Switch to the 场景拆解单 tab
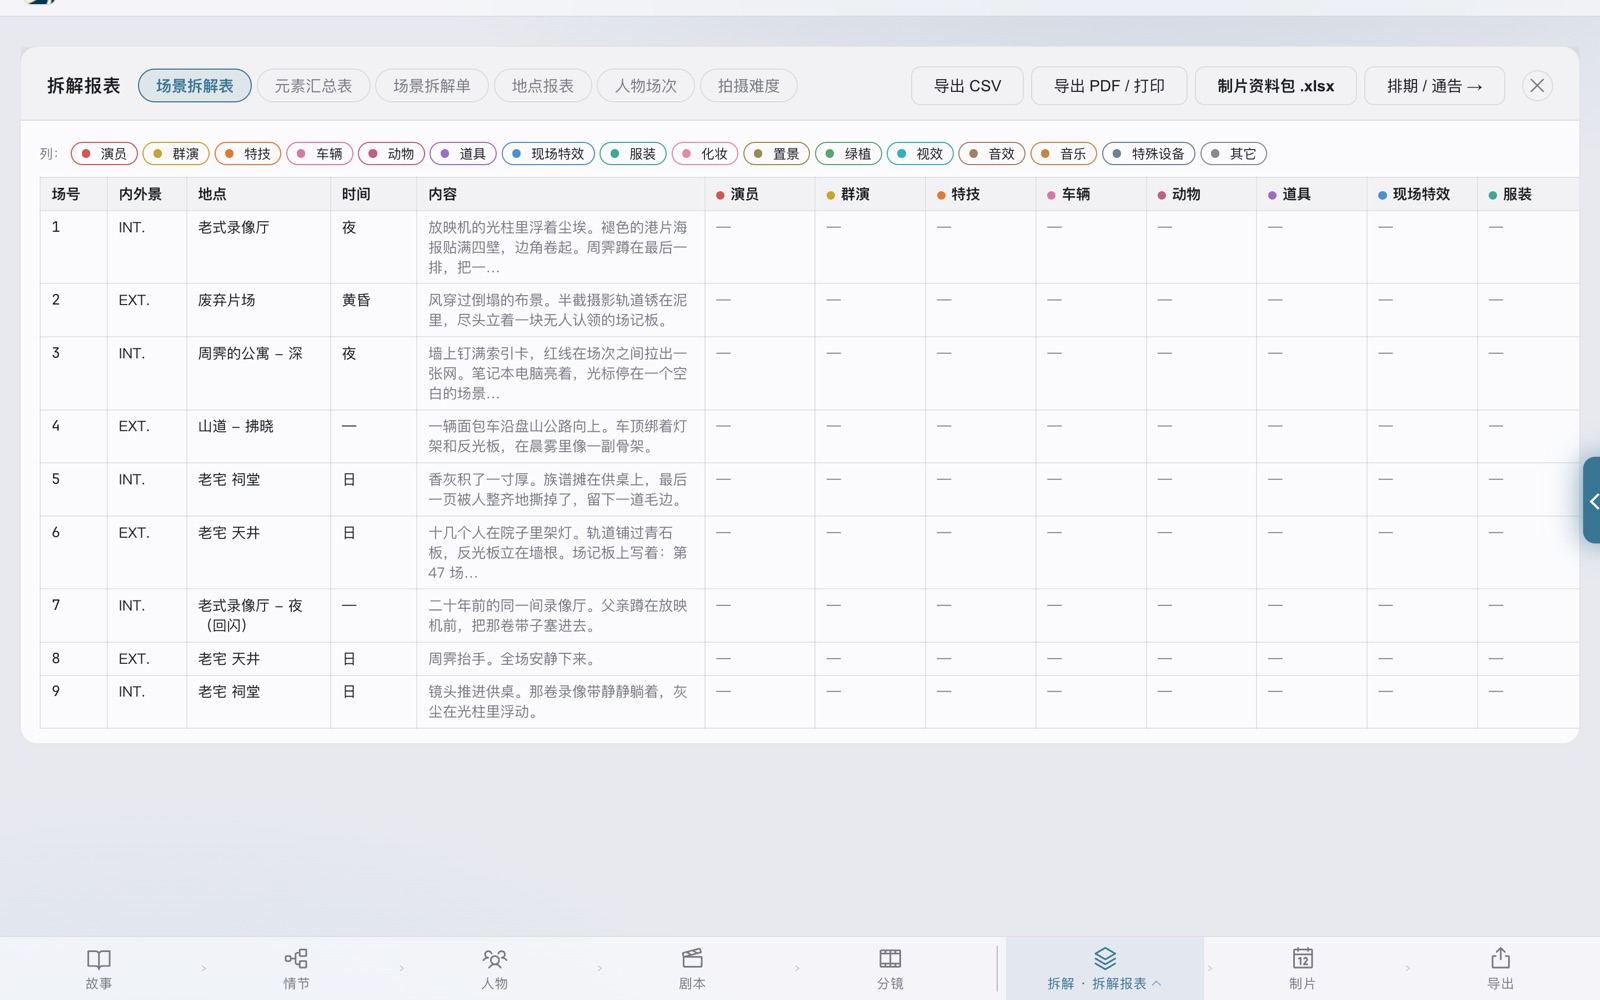The height and width of the screenshot is (1000, 1600). [432, 86]
